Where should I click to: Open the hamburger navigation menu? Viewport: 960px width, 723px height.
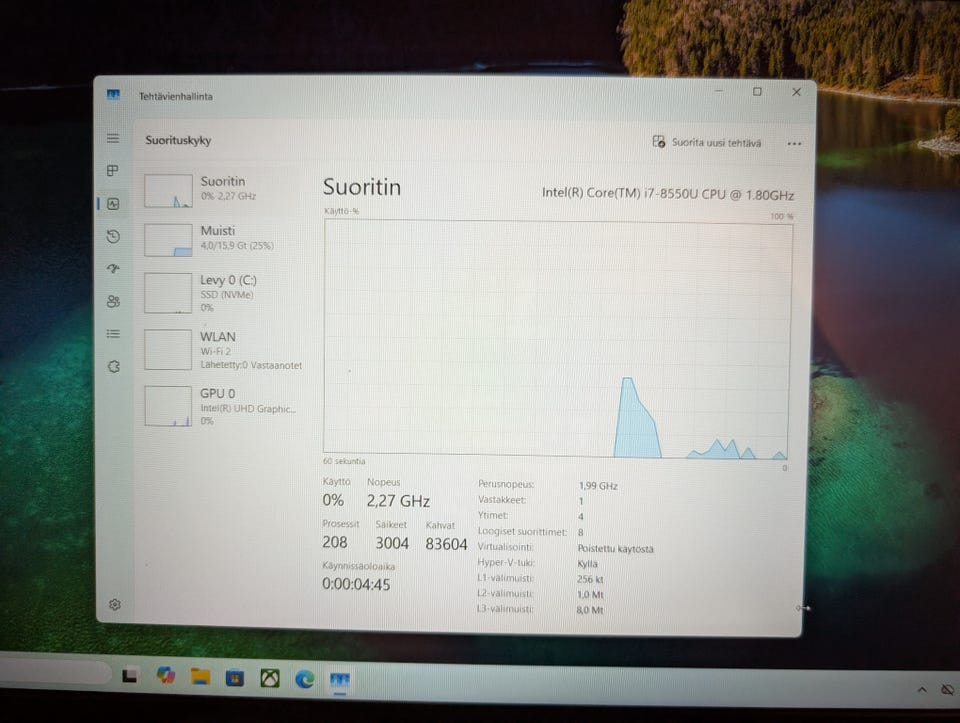coord(113,138)
